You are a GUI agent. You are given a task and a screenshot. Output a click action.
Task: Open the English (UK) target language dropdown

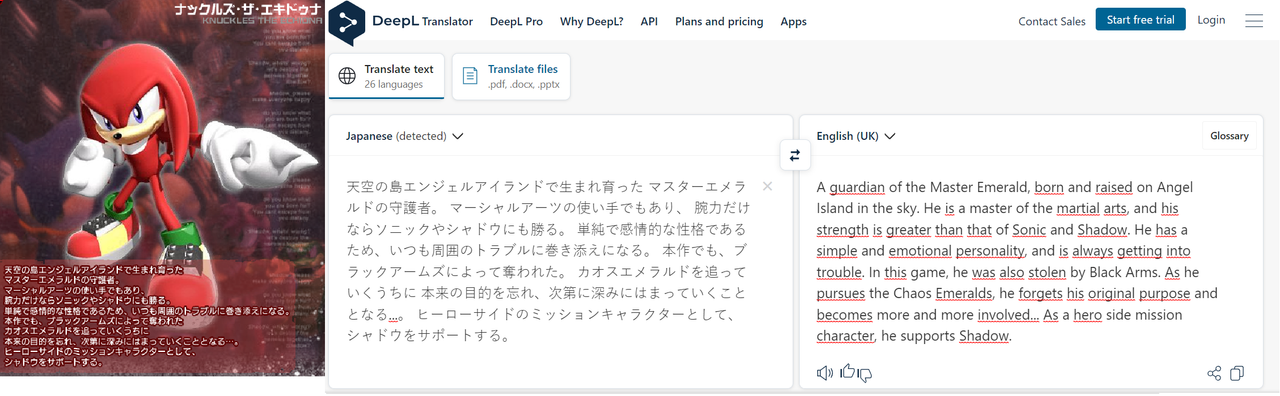click(856, 136)
